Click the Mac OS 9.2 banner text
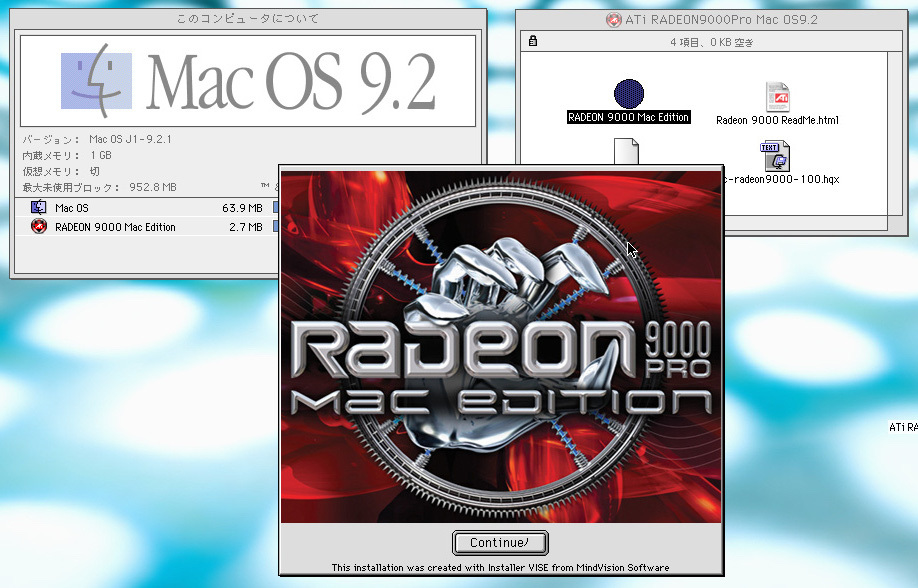This screenshot has width=918, height=588. pos(291,81)
